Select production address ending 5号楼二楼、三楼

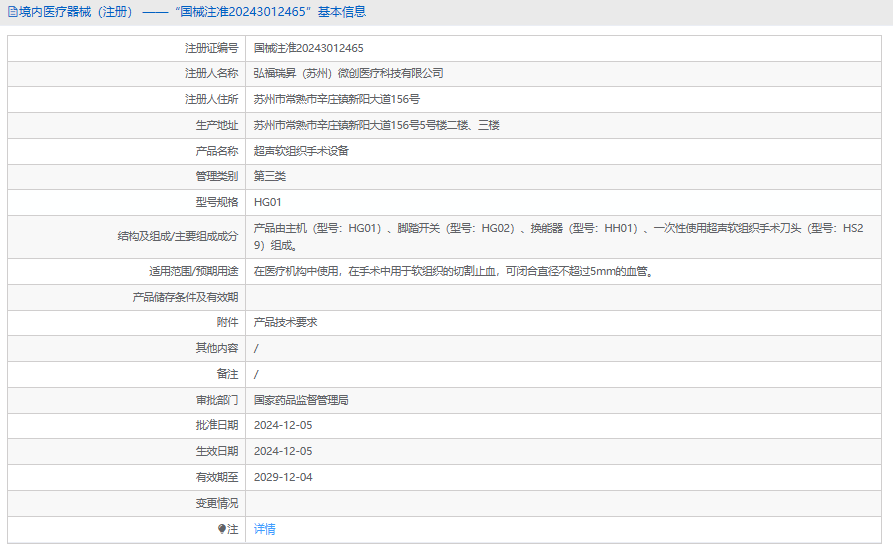pyautogui.click(x=376, y=125)
